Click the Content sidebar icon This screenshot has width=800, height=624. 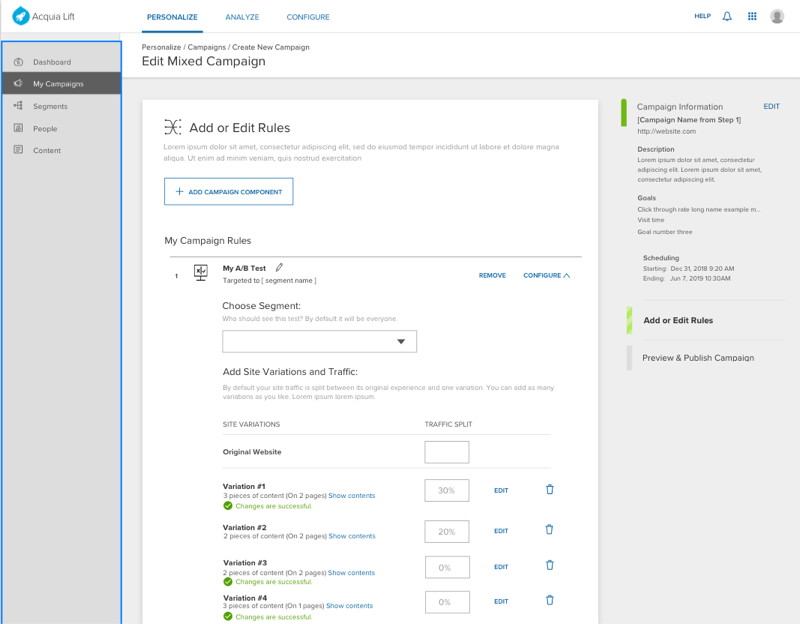pos(18,149)
